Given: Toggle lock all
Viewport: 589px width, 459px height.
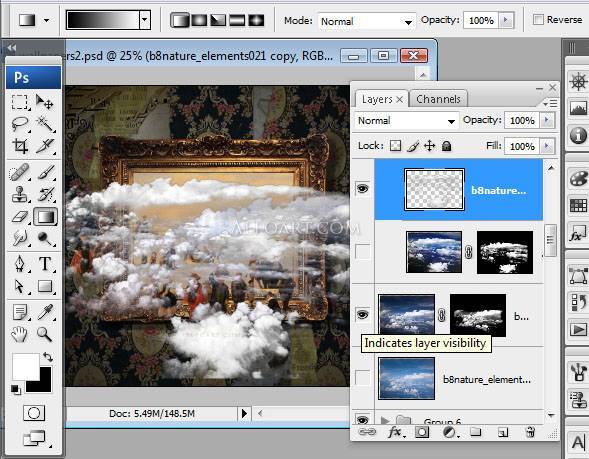Looking at the screenshot, I should (x=446, y=146).
